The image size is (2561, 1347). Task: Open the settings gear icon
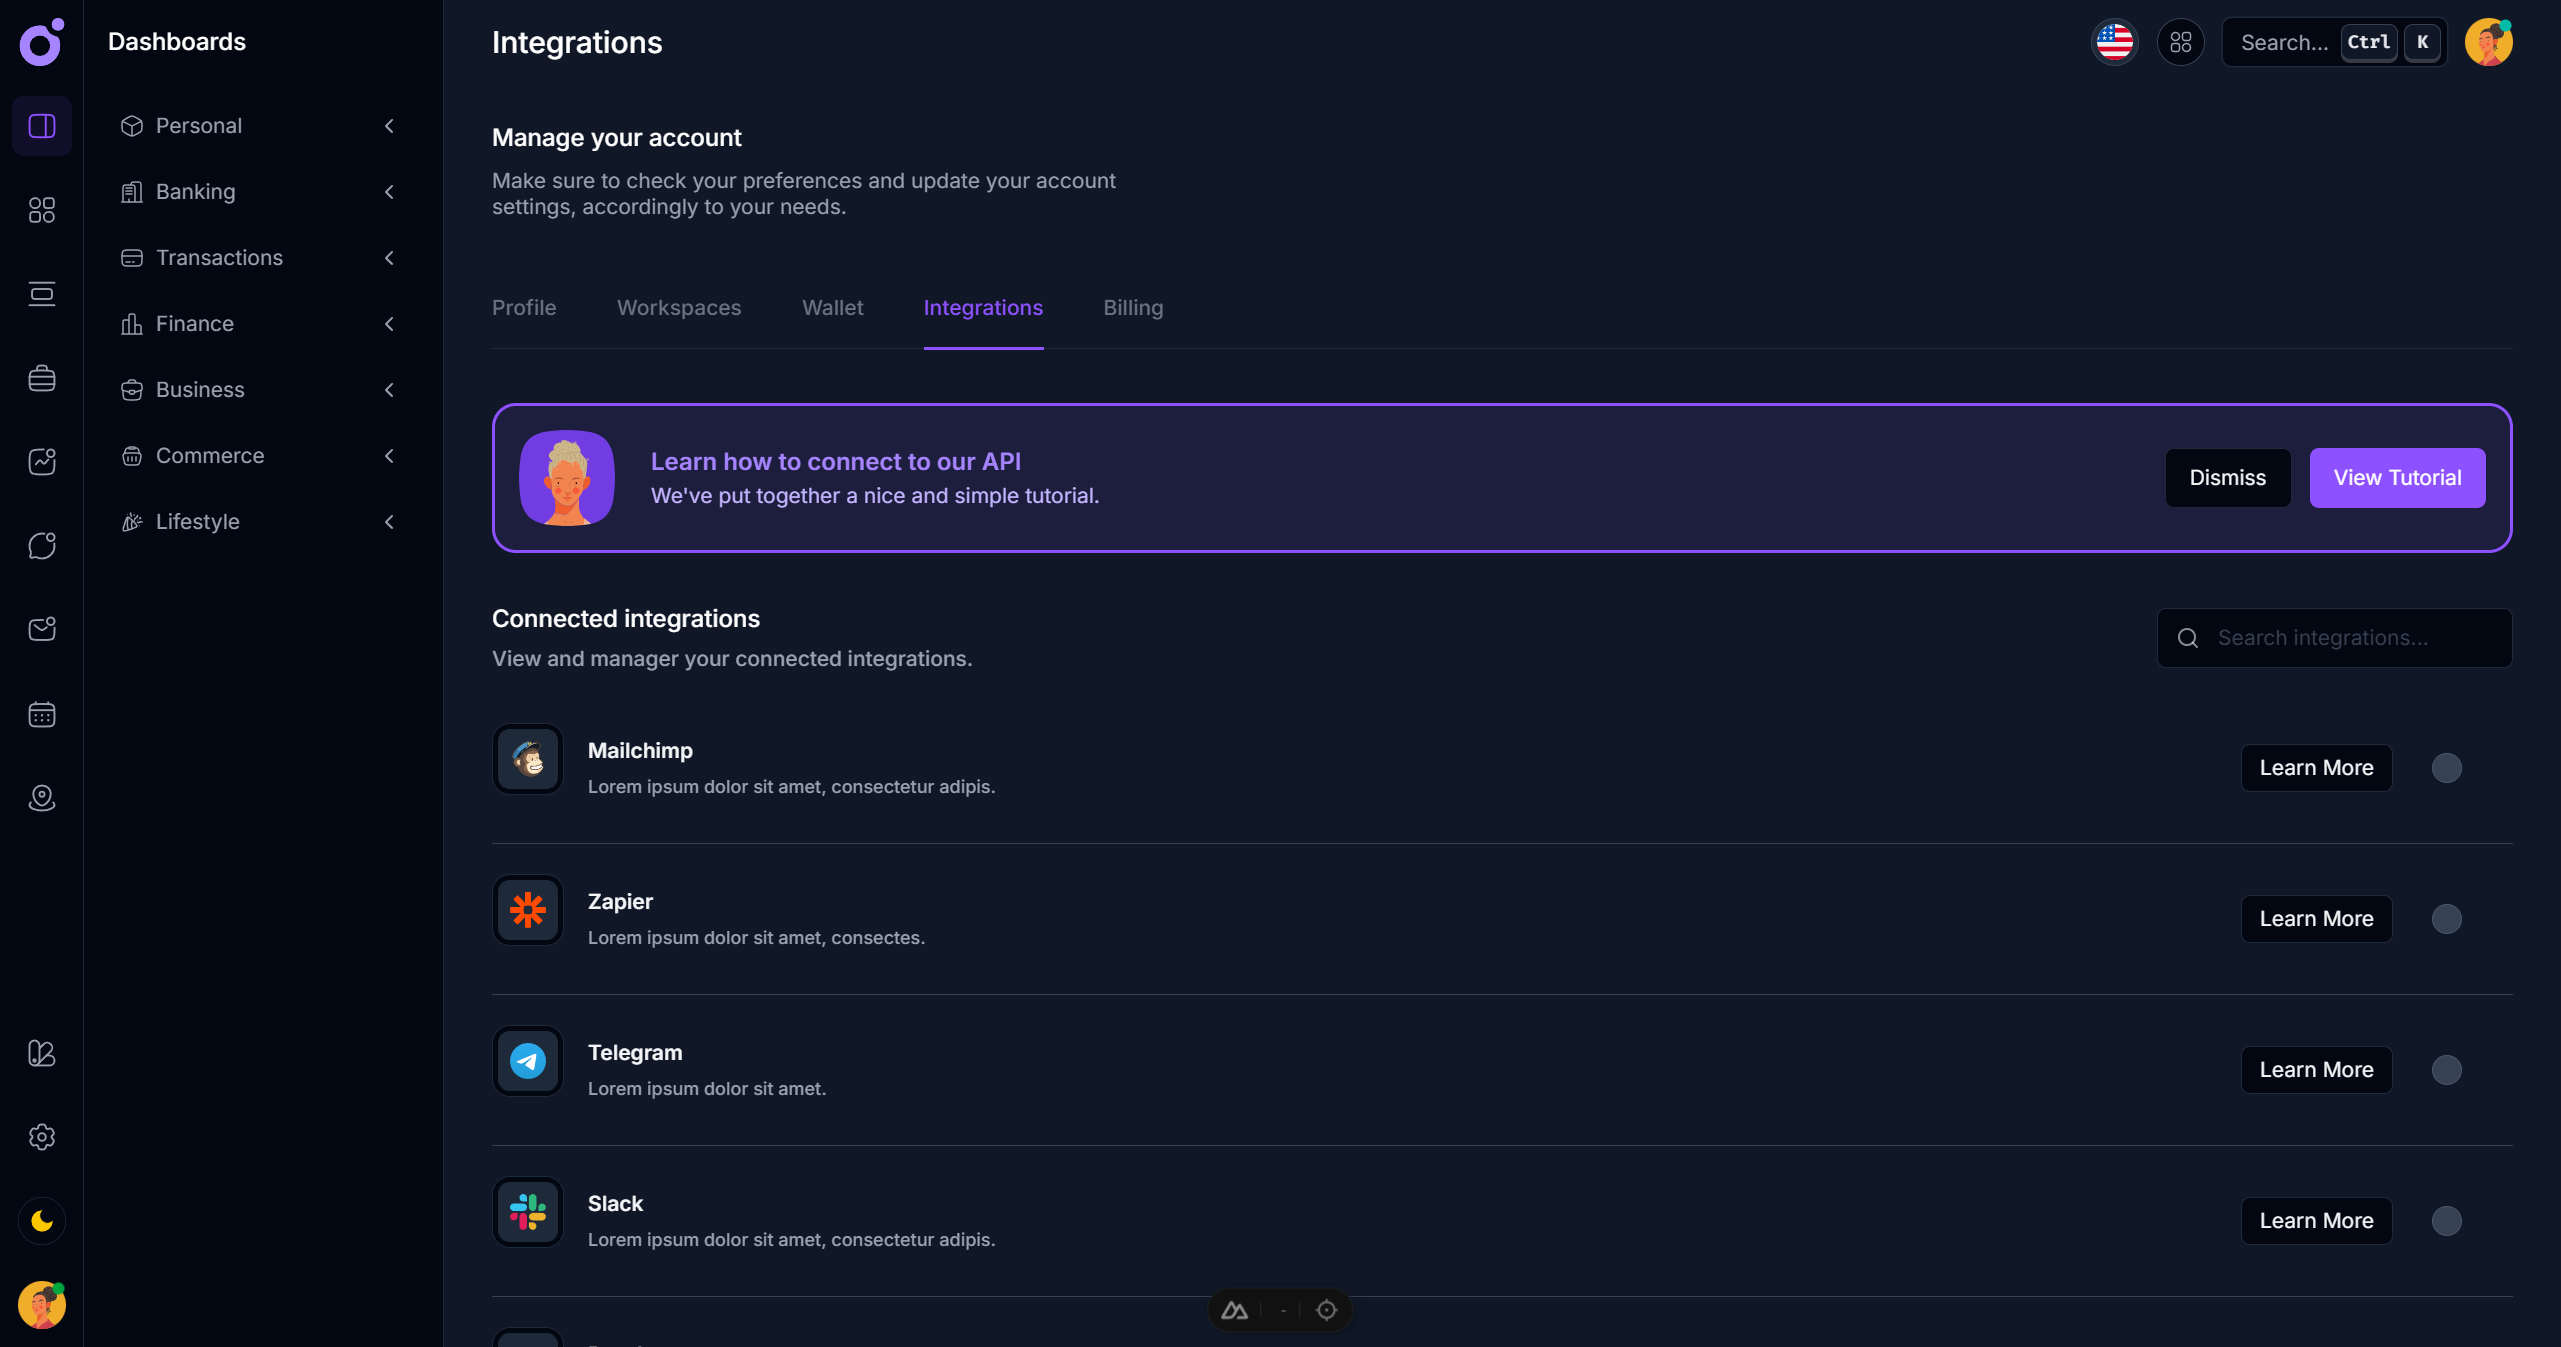click(x=41, y=1137)
